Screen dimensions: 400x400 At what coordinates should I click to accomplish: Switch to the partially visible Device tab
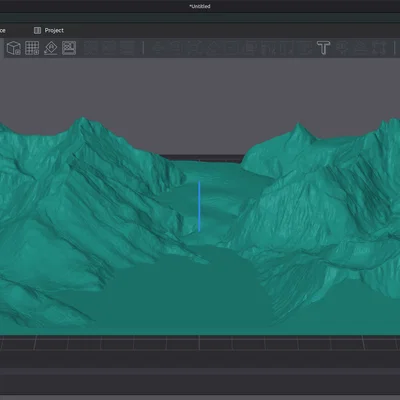(x=3, y=30)
